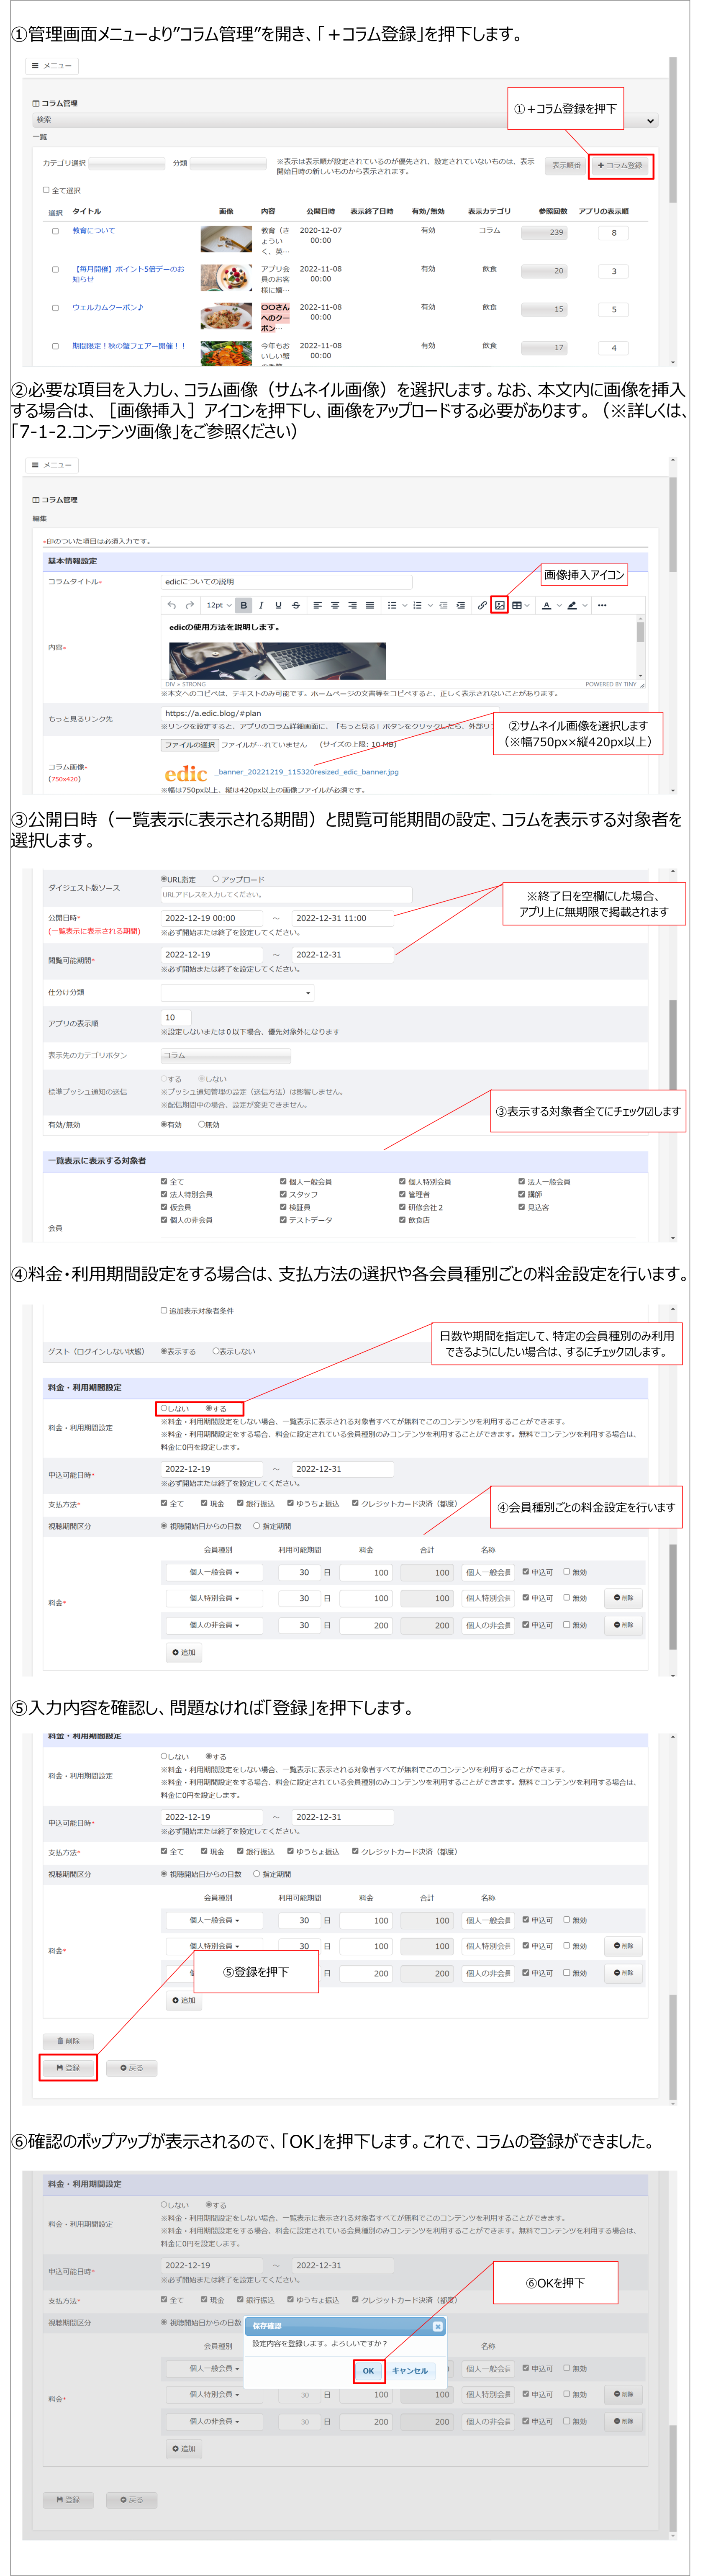The height and width of the screenshot is (2576, 703).
Task: Click the decrease indent icon in the editor
Action: pos(443,605)
